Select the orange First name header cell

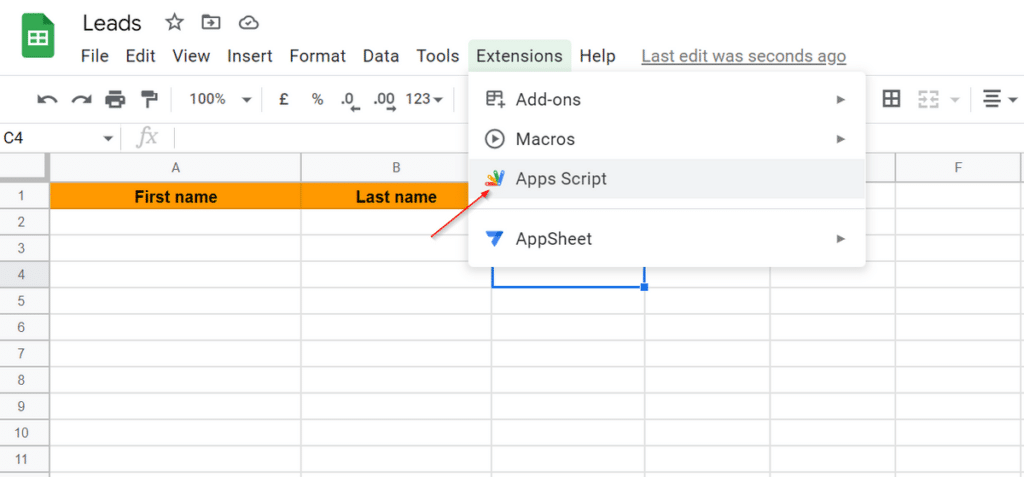coord(175,197)
